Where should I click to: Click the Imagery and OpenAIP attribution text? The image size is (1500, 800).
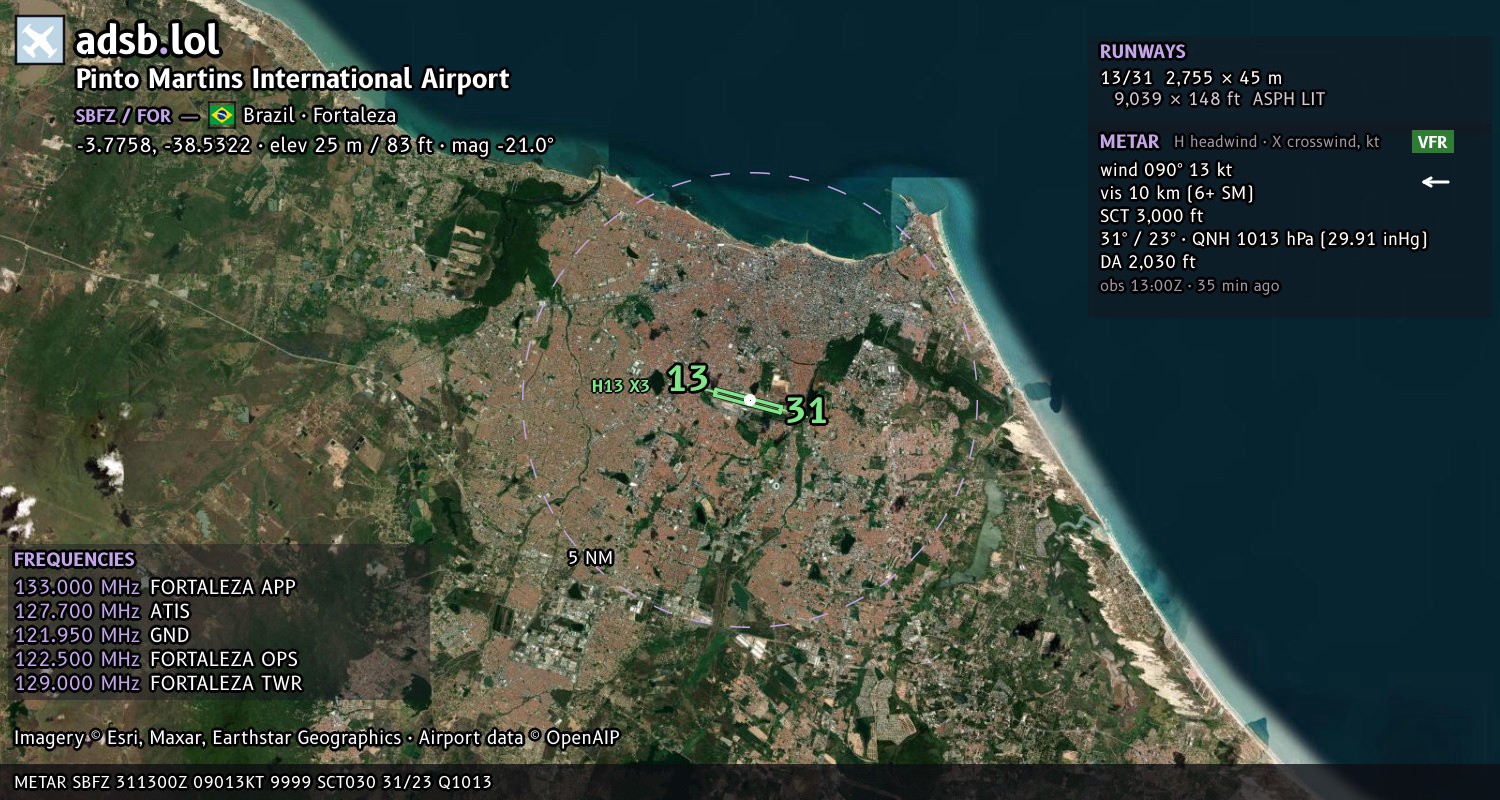click(x=317, y=738)
